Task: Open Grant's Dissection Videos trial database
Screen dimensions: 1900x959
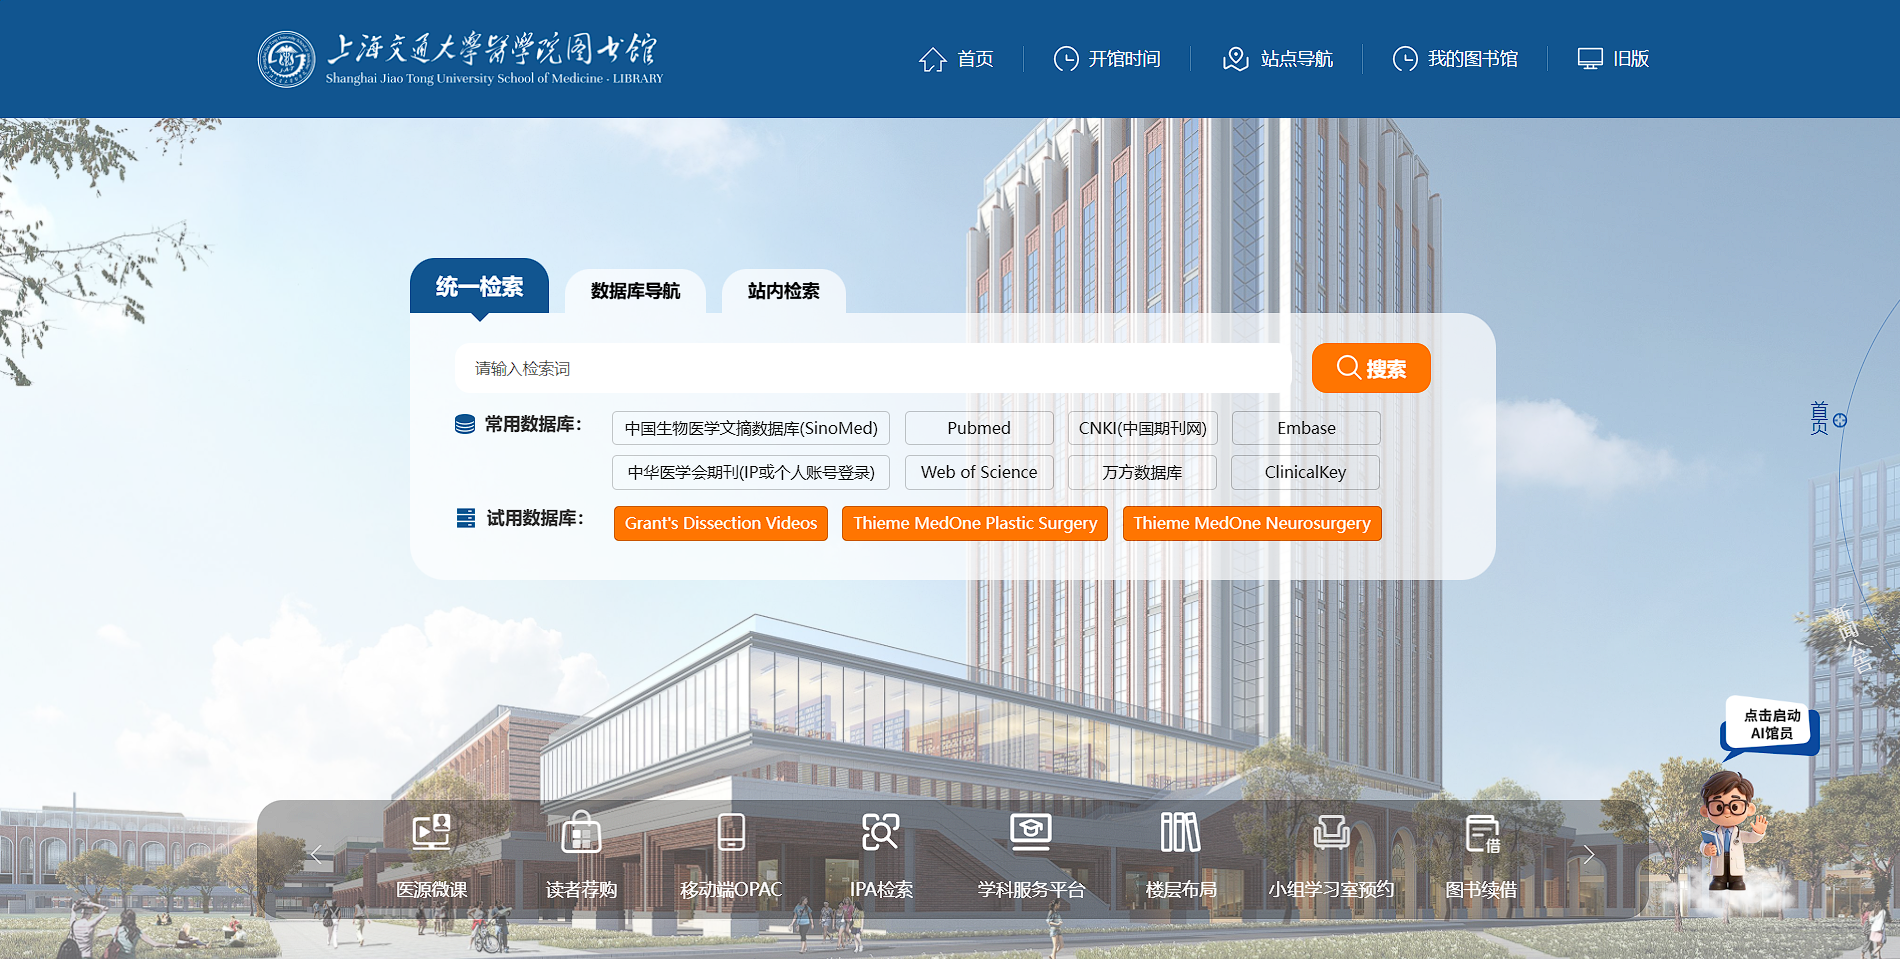Action: pyautogui.click(x=720, y=523)
